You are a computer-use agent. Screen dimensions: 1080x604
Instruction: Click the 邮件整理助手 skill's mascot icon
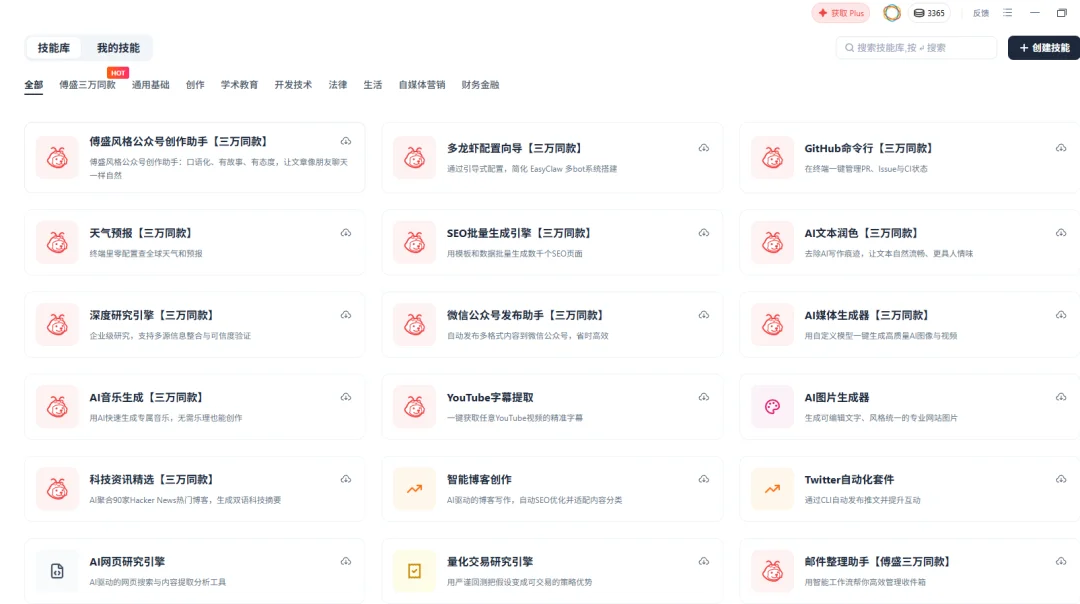(771, 571)
